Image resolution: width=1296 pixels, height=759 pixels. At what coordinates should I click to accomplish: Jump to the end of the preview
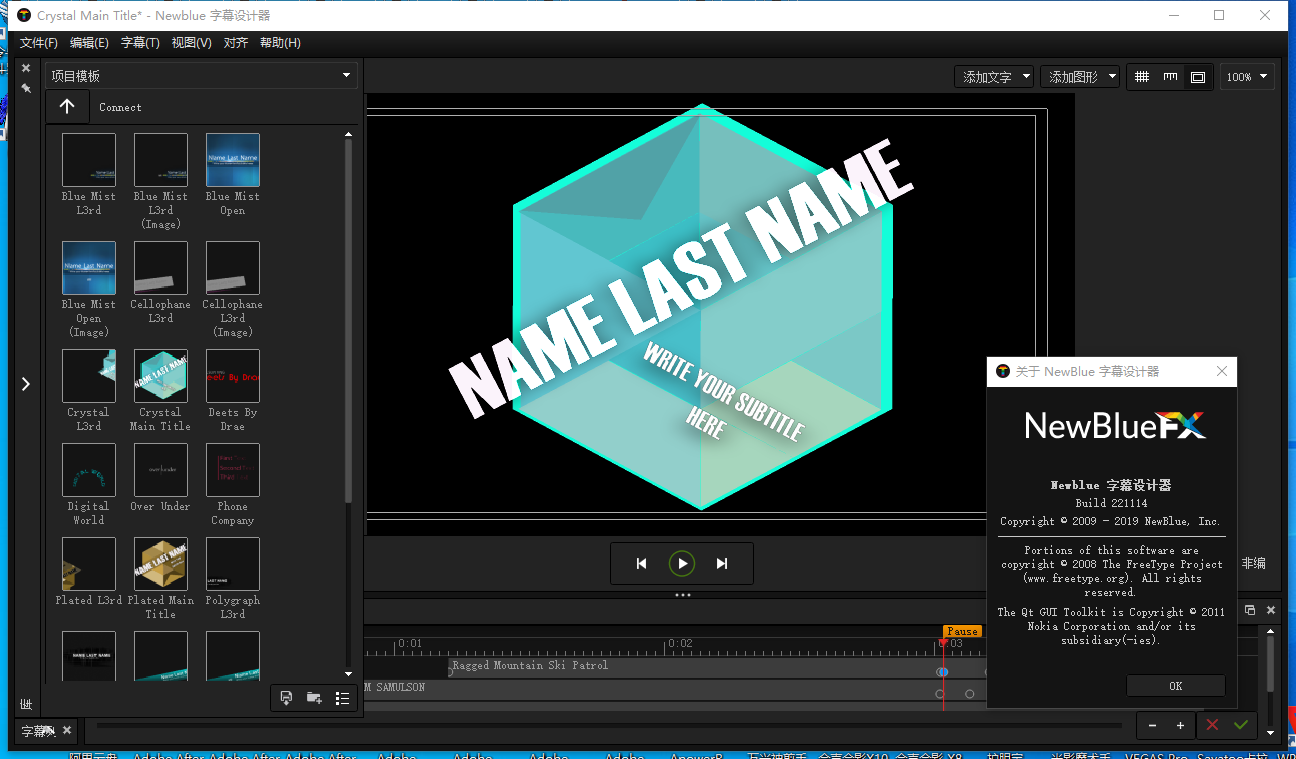click(x=722, y=564)
